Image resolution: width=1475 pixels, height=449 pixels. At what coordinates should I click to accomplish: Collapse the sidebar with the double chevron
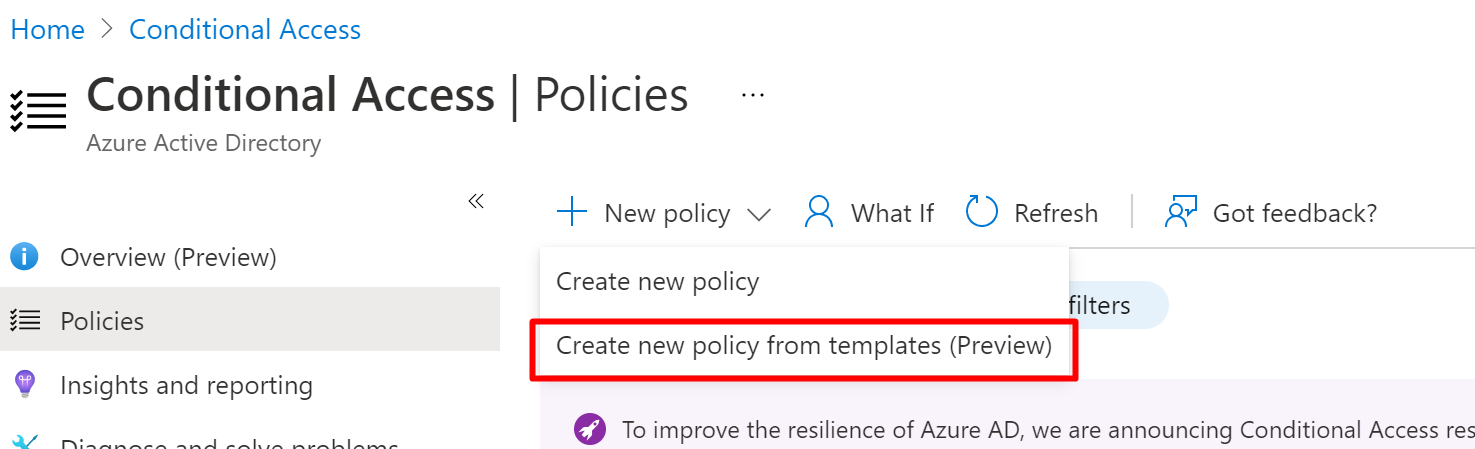point(476,201)
